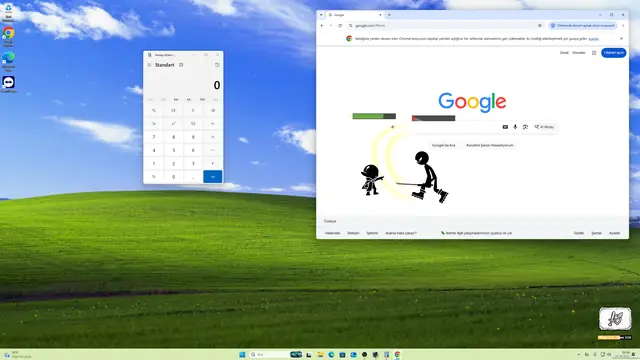The width and height of the screenshot is (640, 360).
Task: Open Chrome three-dot menu
Action: point(623,25)
